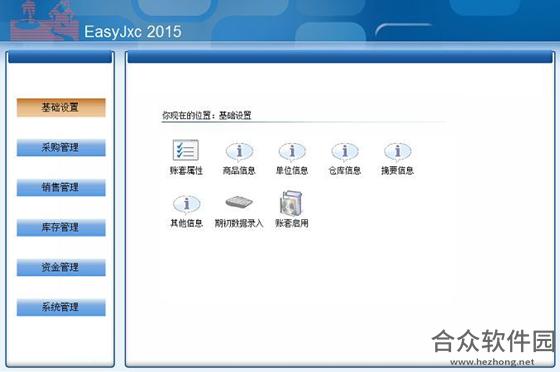Launch the 期初数据录入 icon

pyautogui.click(x=239, y=202)
